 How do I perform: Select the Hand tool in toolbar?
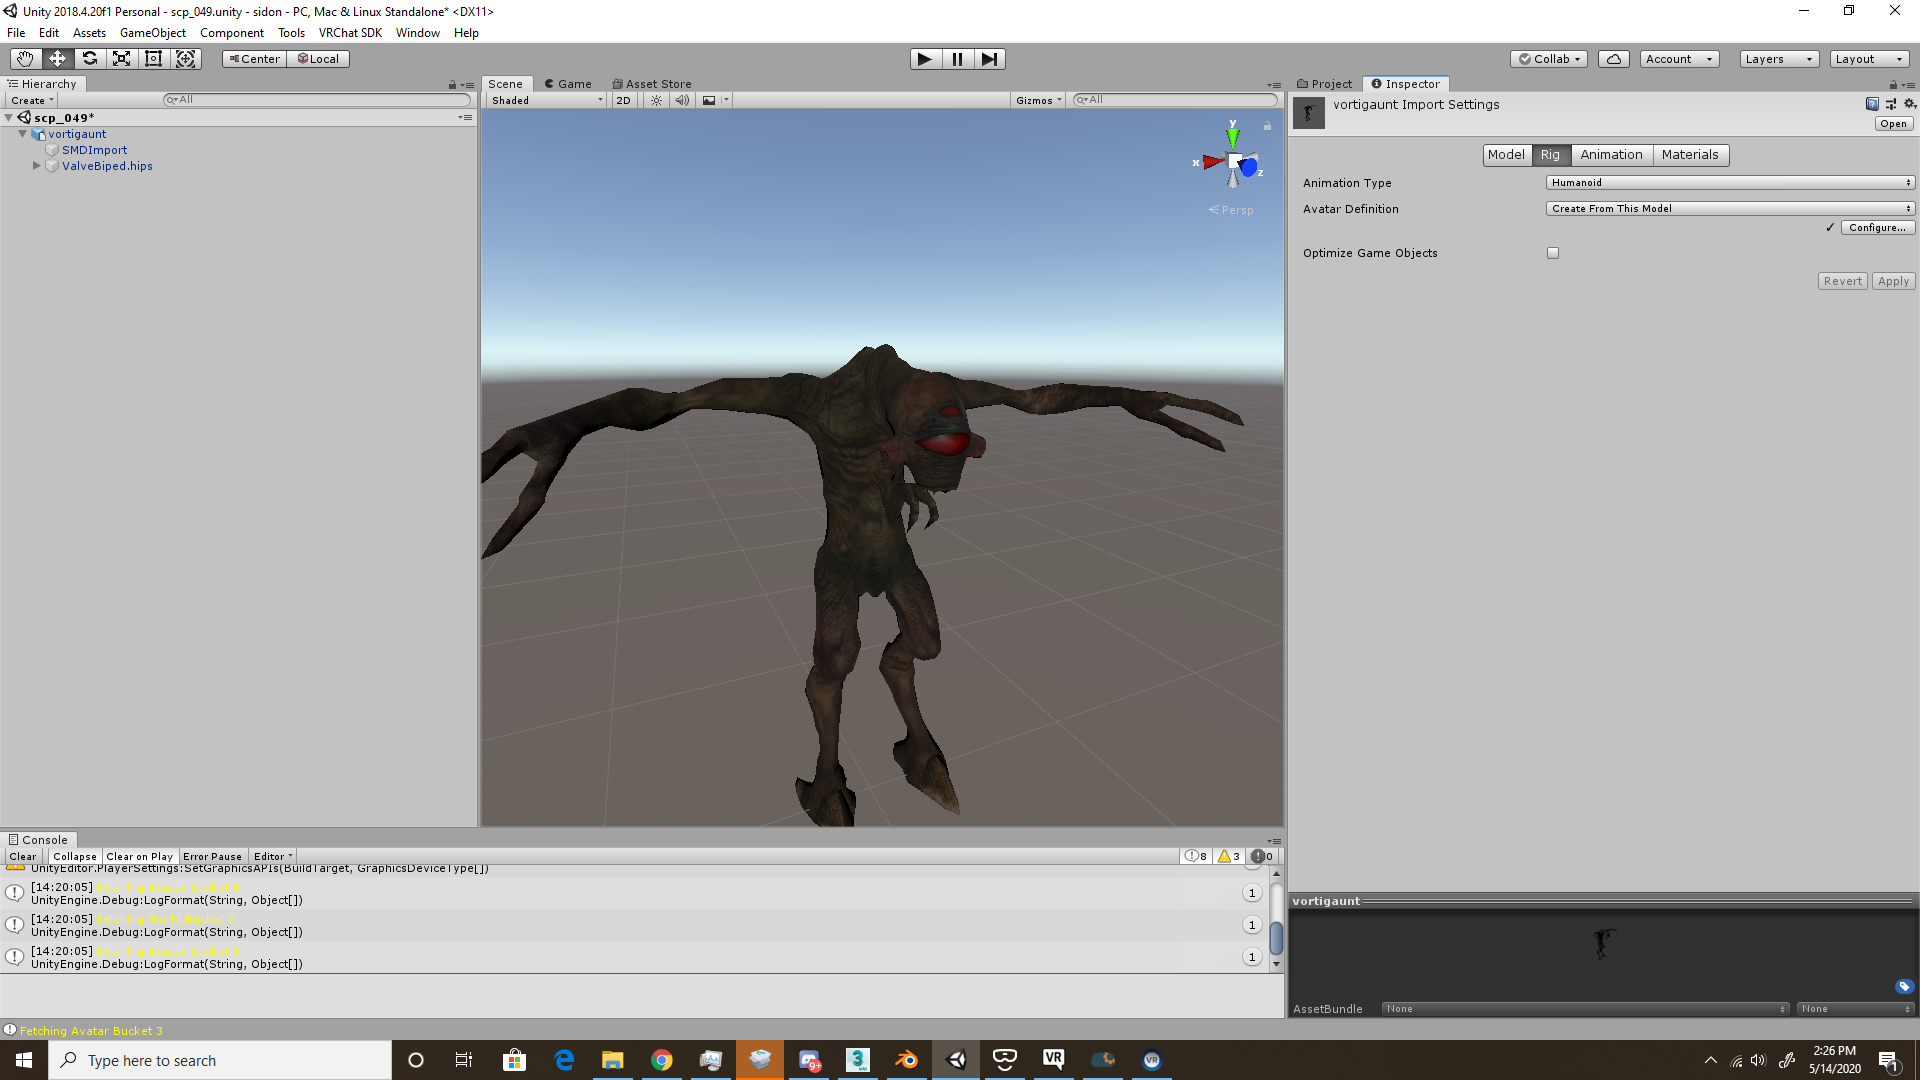pos(25,59)
